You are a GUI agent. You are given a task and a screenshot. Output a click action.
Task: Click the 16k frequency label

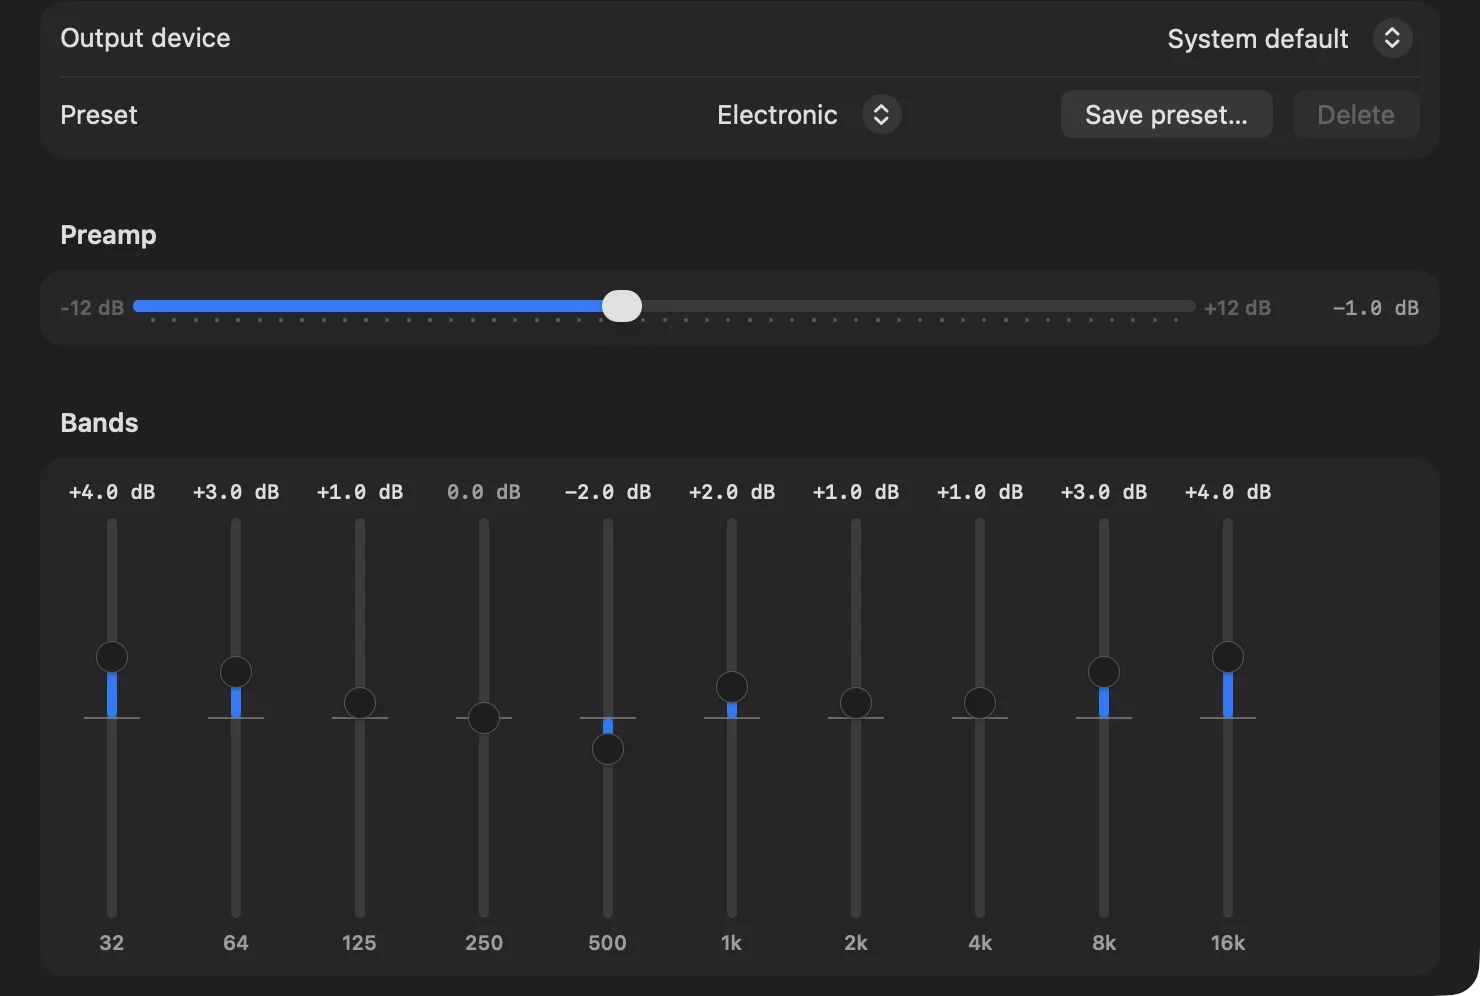[1228, 943]
